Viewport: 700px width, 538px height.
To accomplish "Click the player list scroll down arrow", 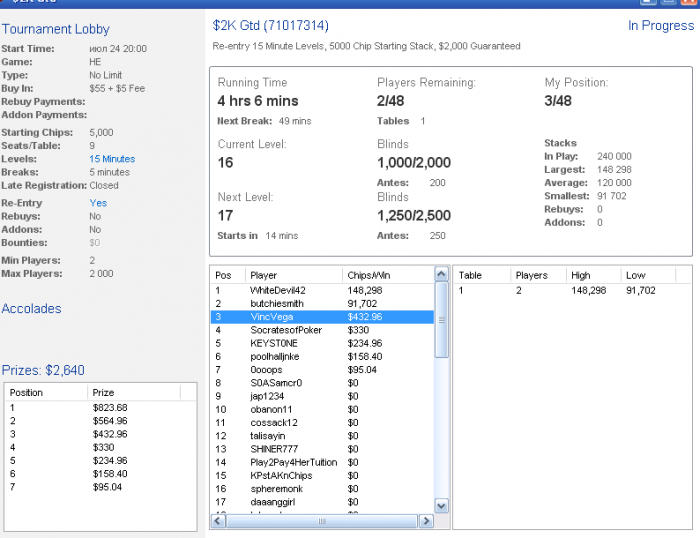I will tap(441, 506).
